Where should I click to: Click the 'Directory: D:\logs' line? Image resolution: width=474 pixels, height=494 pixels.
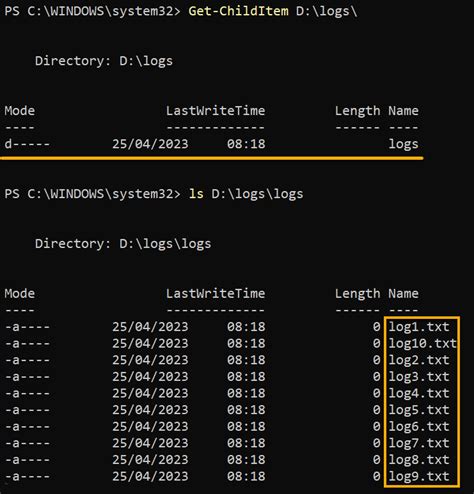(x=104, y=61)
